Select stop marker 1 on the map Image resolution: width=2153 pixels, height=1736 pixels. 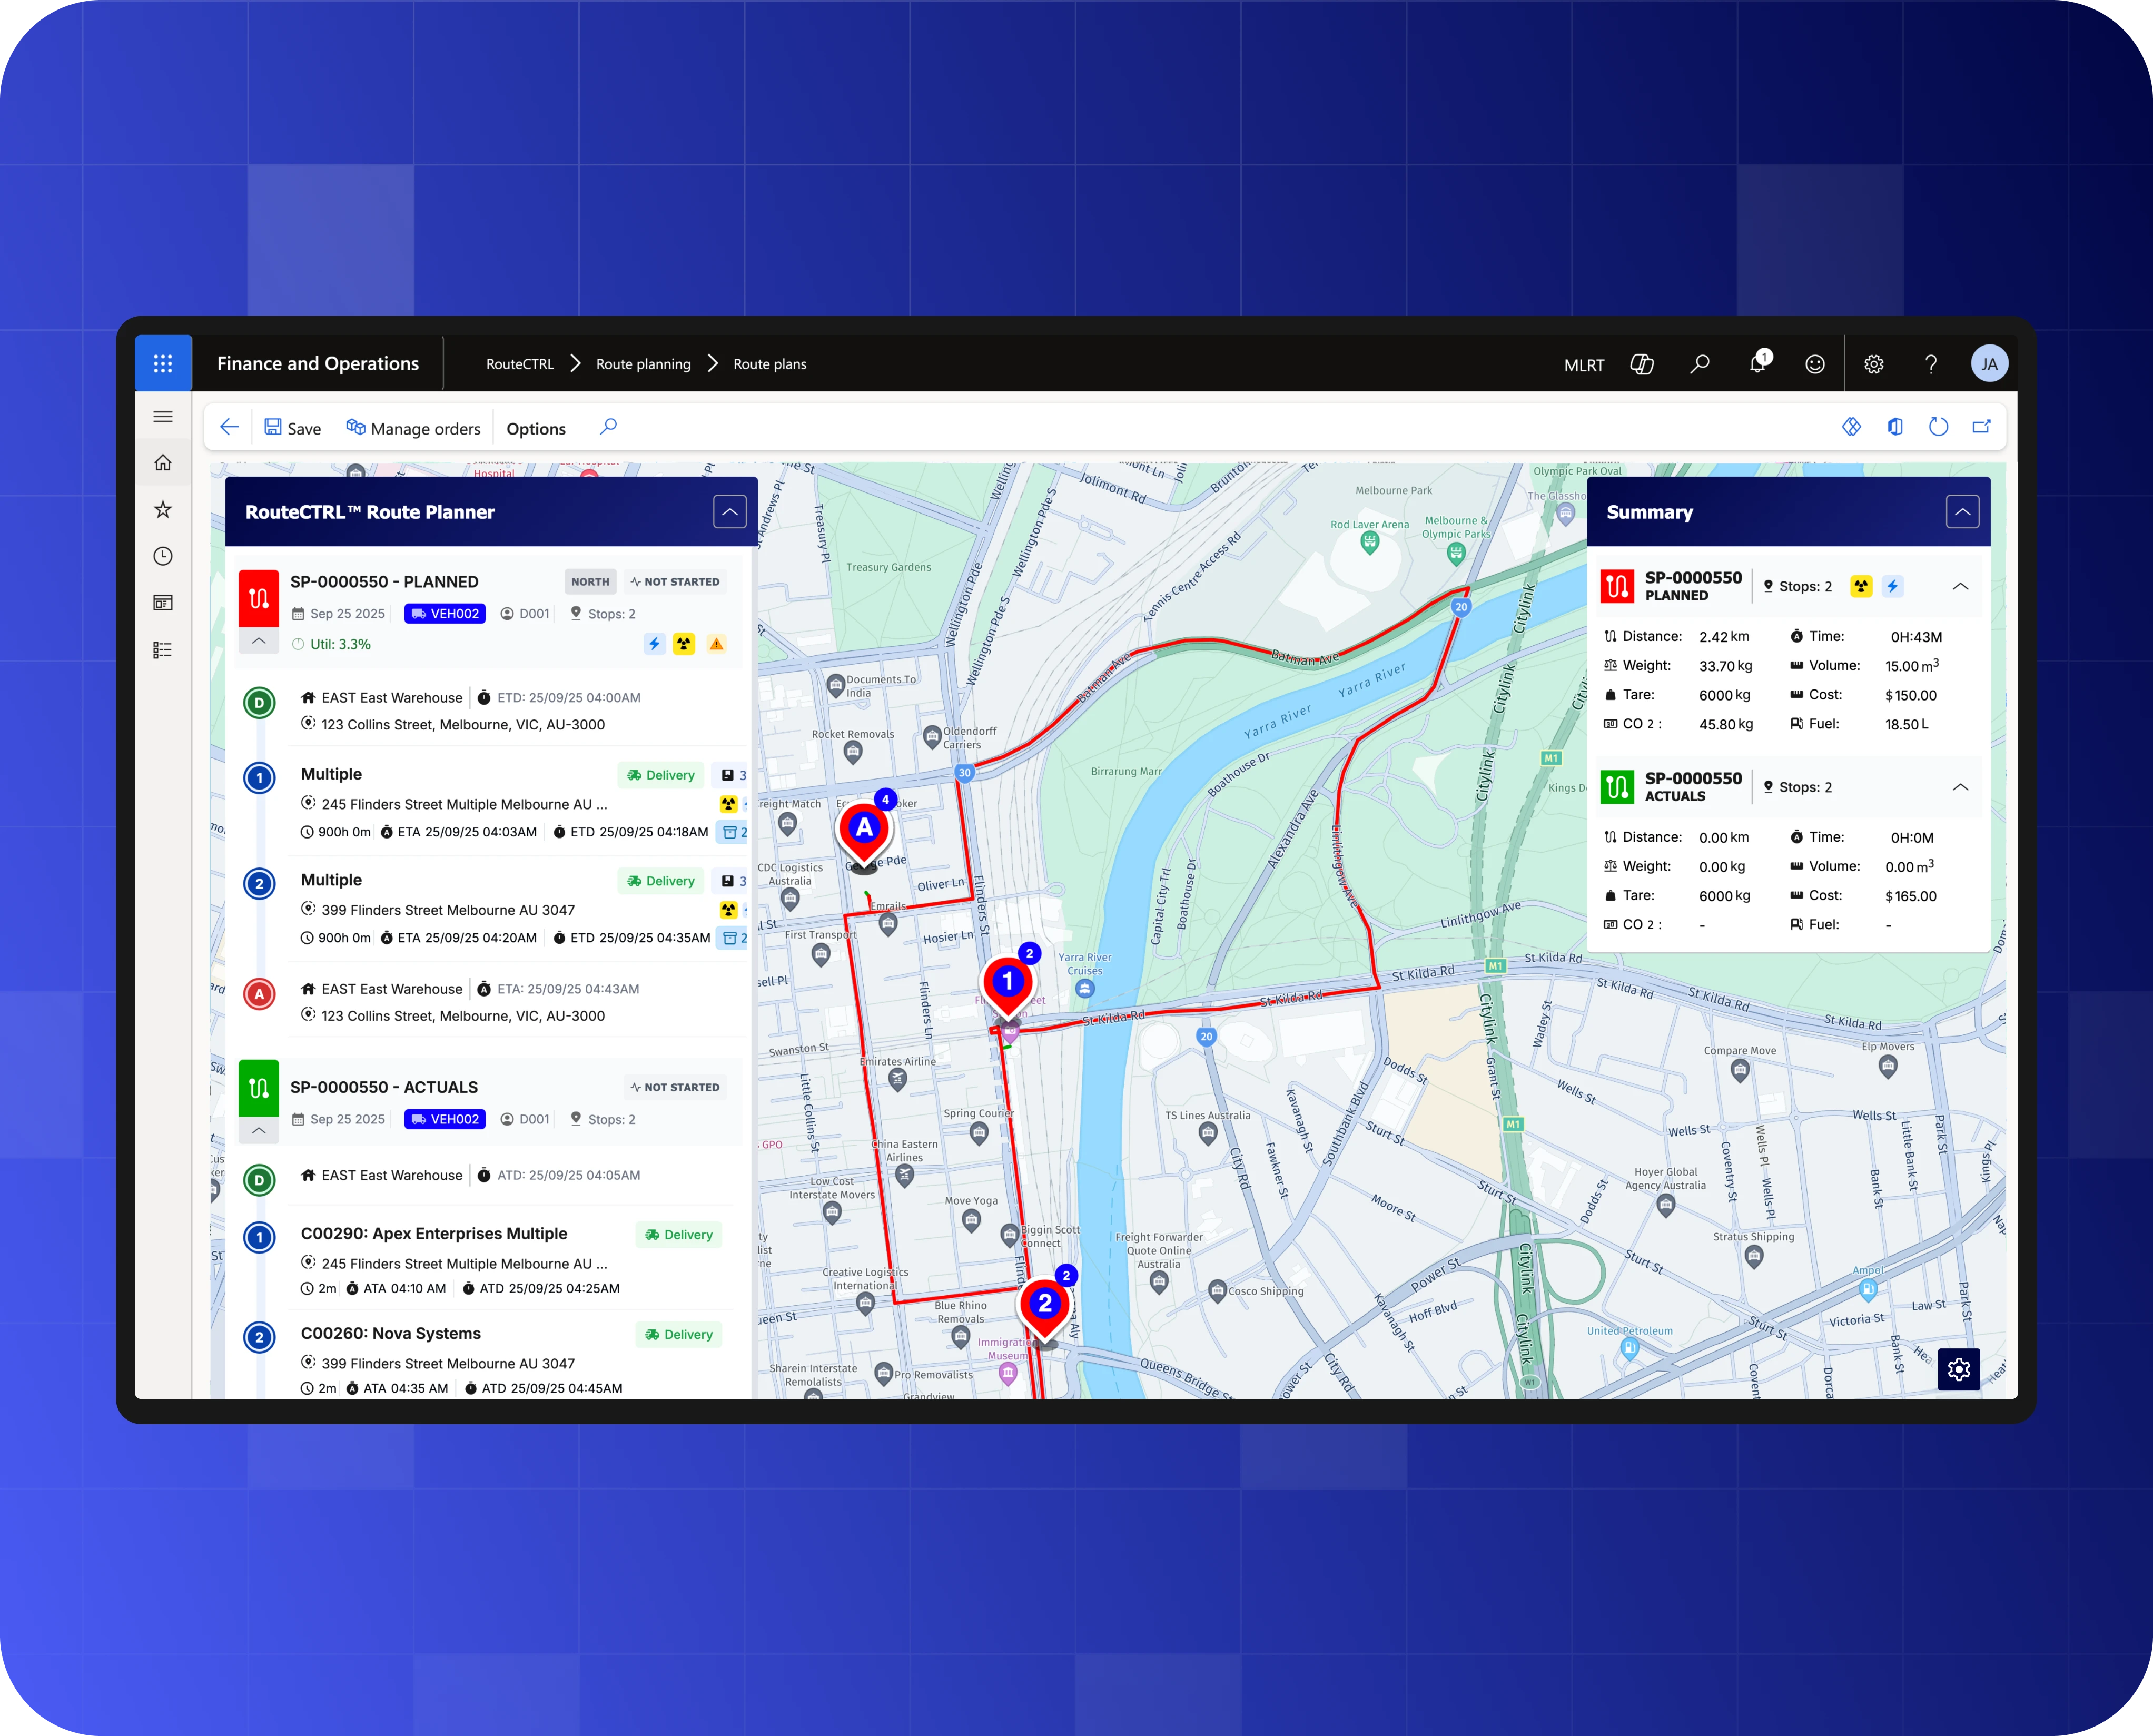coord(1008,983)
